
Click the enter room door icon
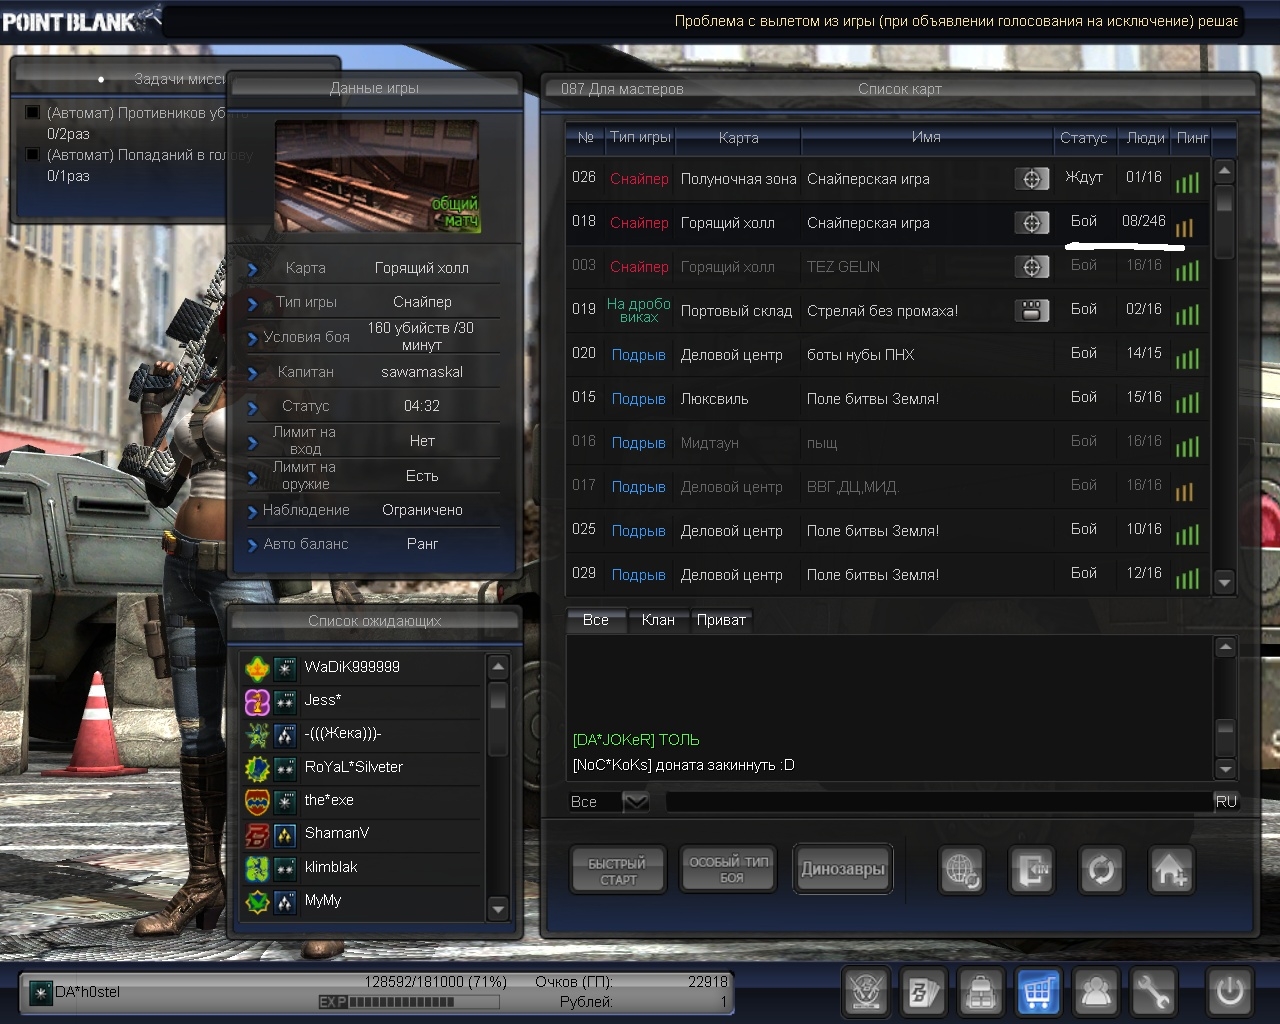(1031, 870)
